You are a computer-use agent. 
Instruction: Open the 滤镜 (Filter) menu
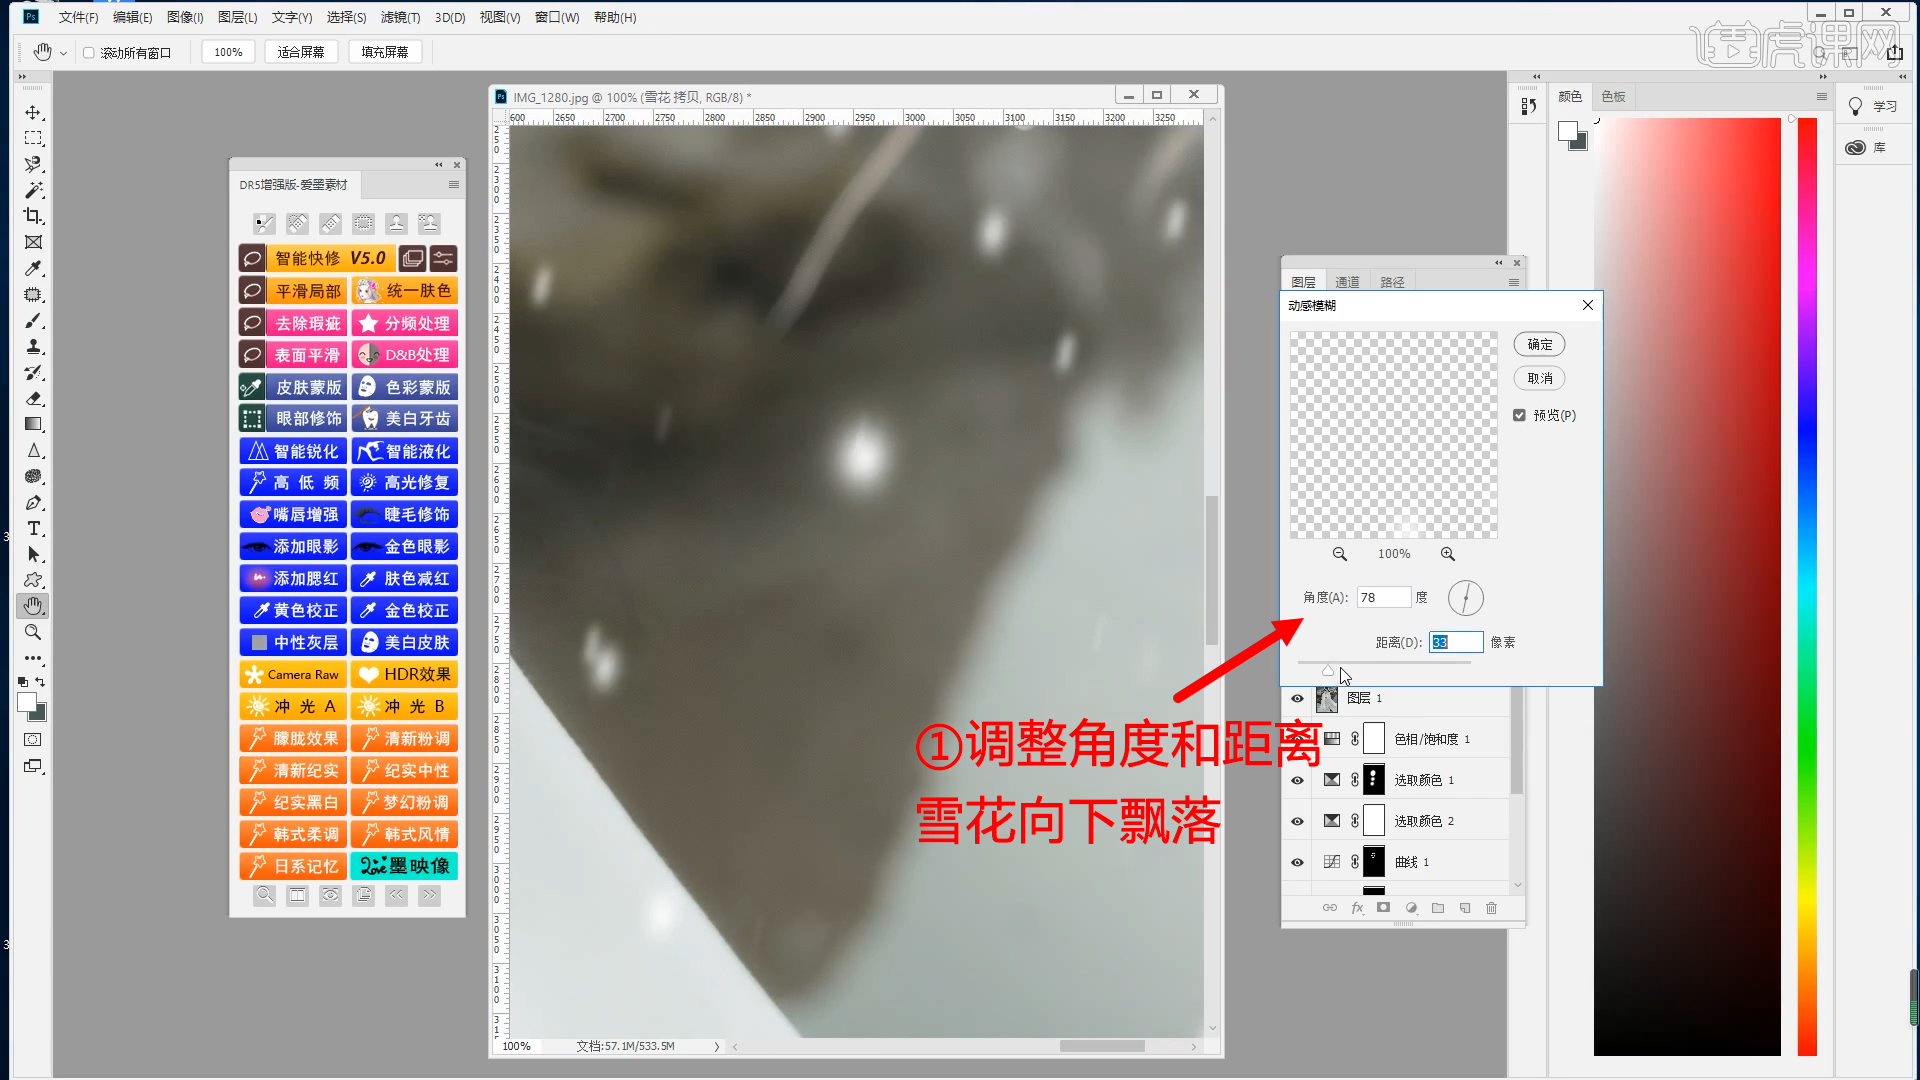pyautogui.click(x=400, y=17)
